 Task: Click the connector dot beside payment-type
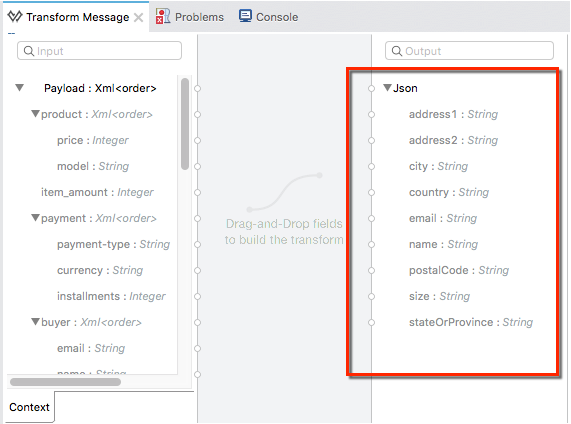tap(197, 244)
